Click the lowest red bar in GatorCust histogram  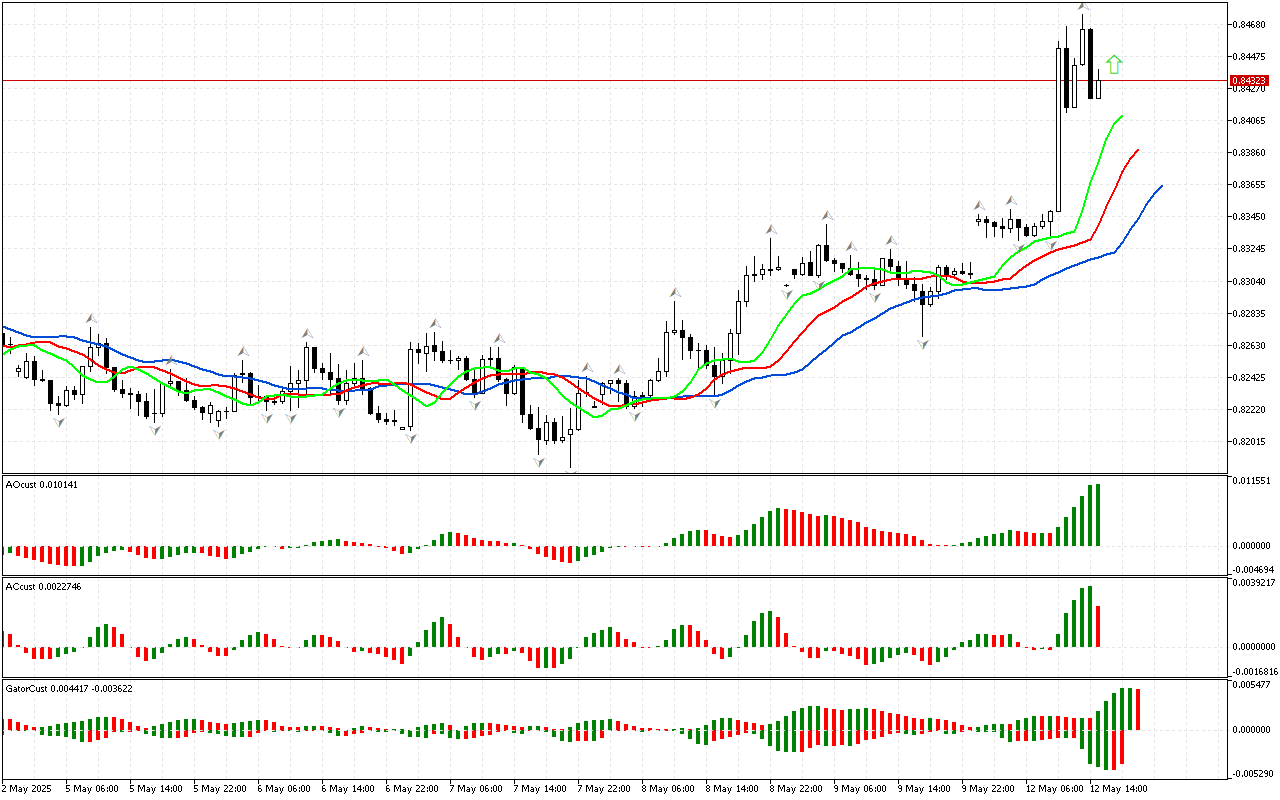[x=1113, y=750]
